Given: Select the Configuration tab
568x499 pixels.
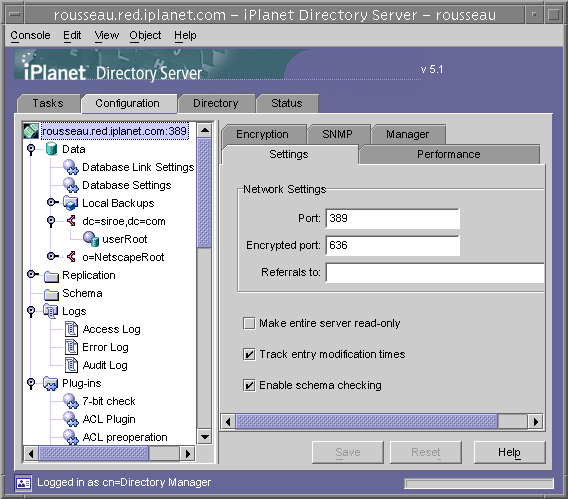Looking at the screenshot, I should (128, 104).
